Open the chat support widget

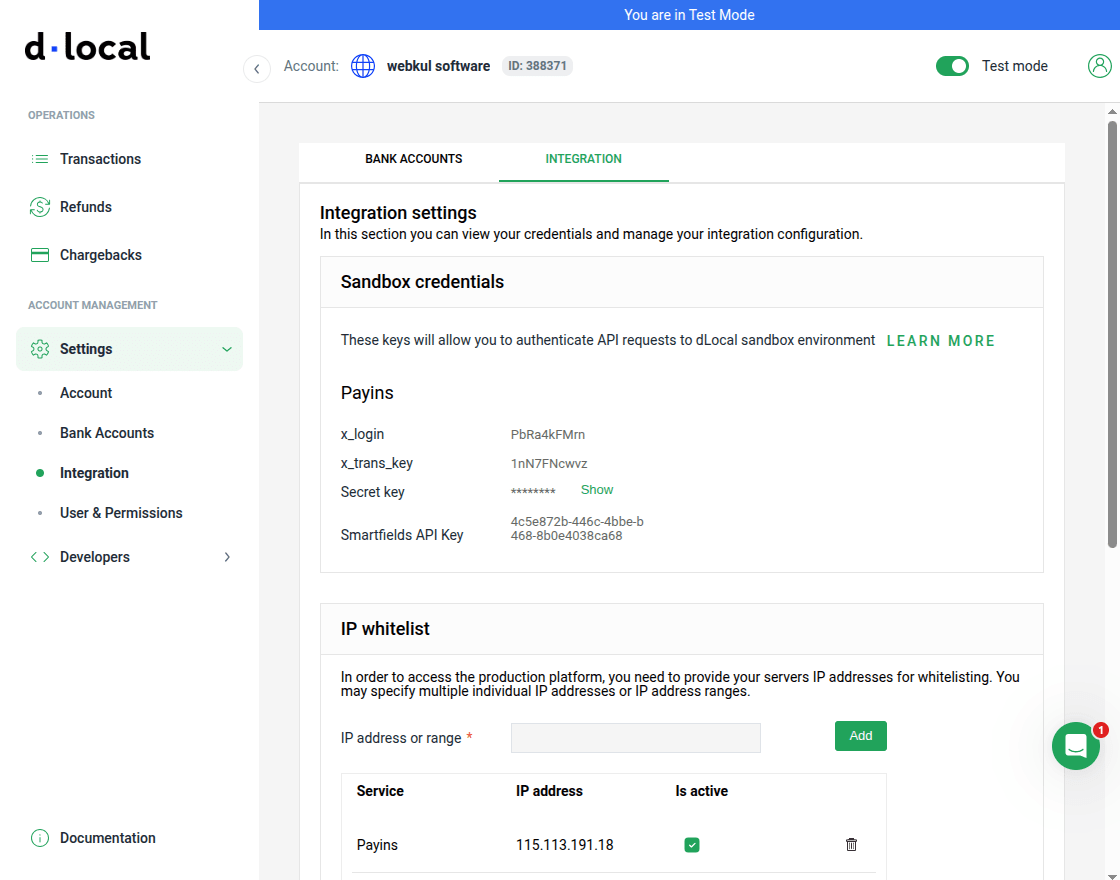(x=1075, y=746)
